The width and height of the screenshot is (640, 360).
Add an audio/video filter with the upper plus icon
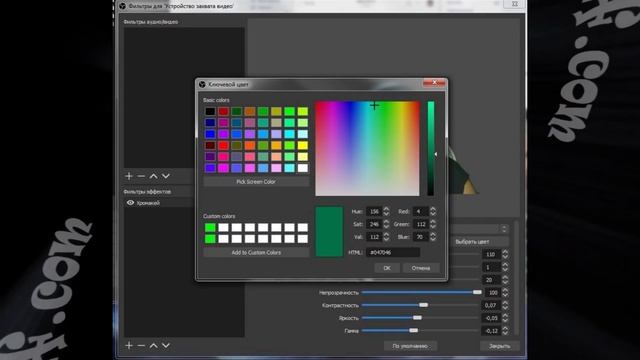point(129,176)
